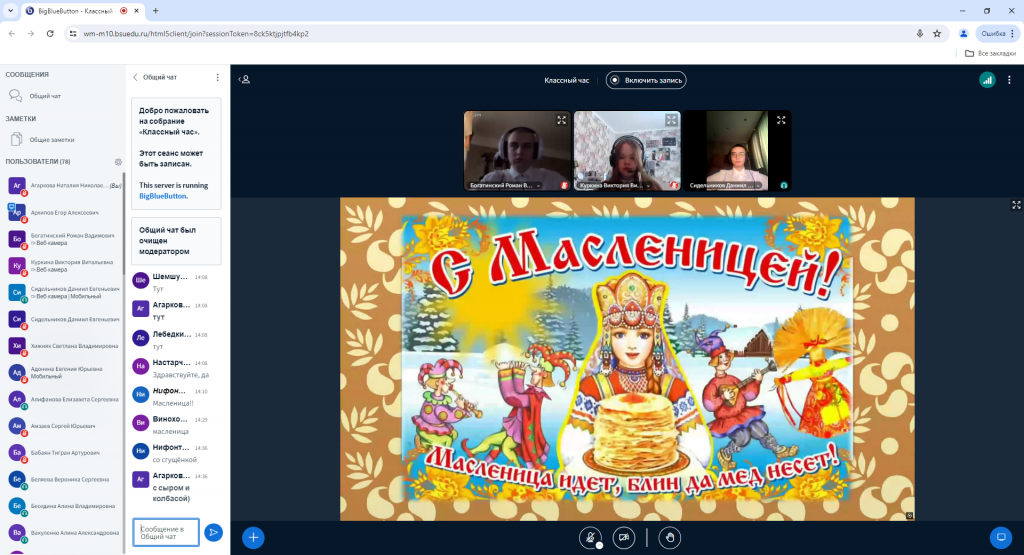1024x555 pixels.
Task: Click message text 'Масленица!!'
Action: tap(173, 404)
